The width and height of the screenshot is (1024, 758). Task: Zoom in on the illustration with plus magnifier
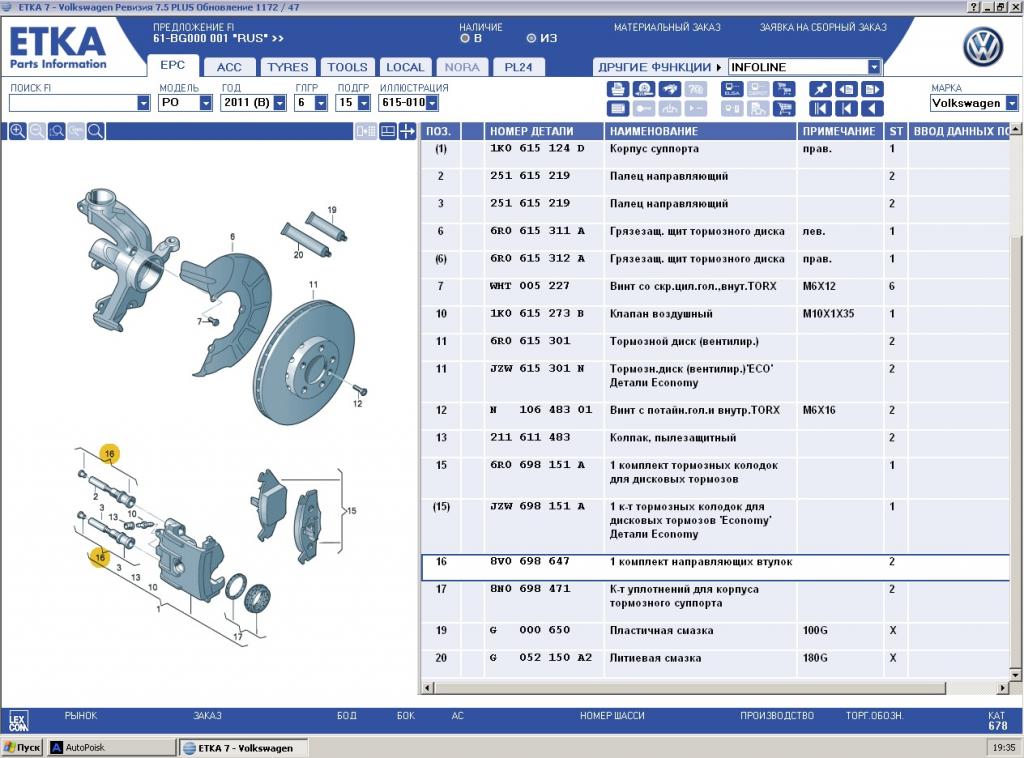[x=18, y=131]
